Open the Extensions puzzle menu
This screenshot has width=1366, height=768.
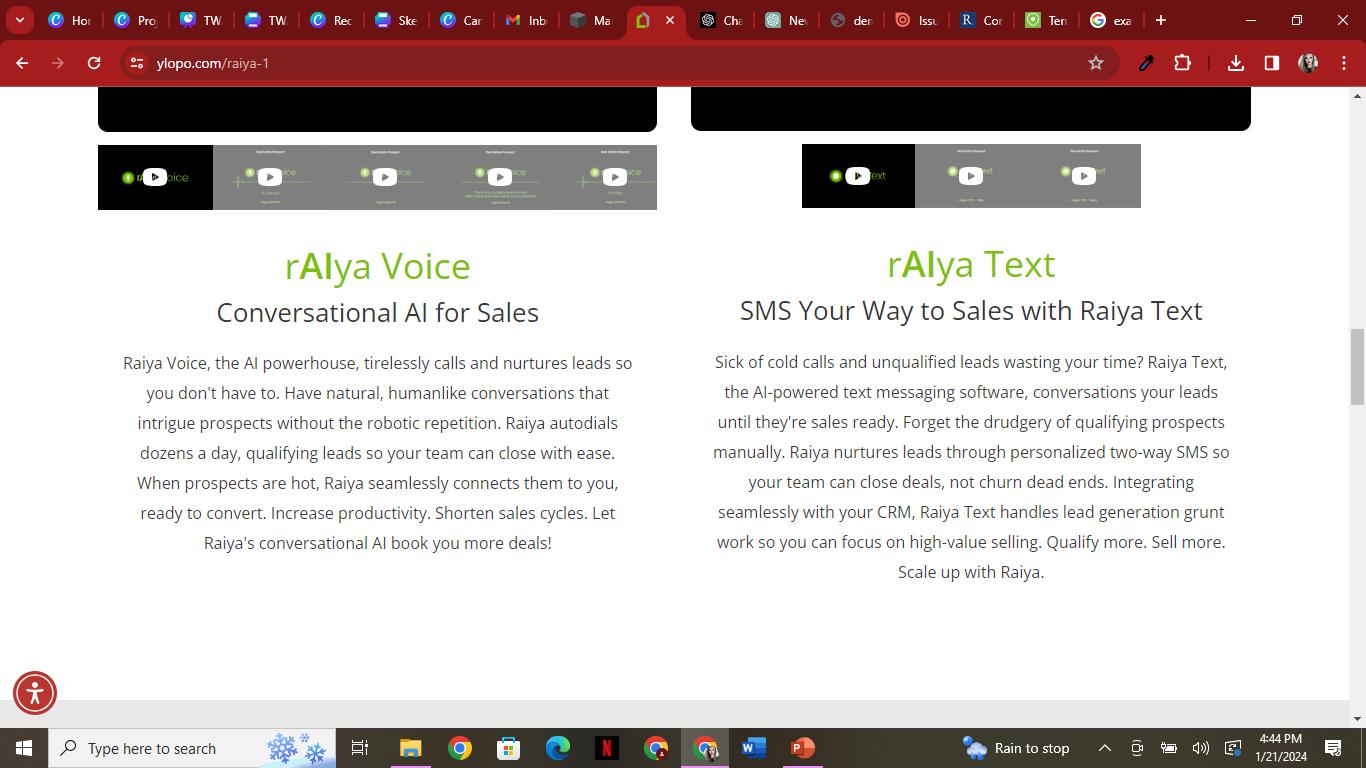click(1183, 63)
